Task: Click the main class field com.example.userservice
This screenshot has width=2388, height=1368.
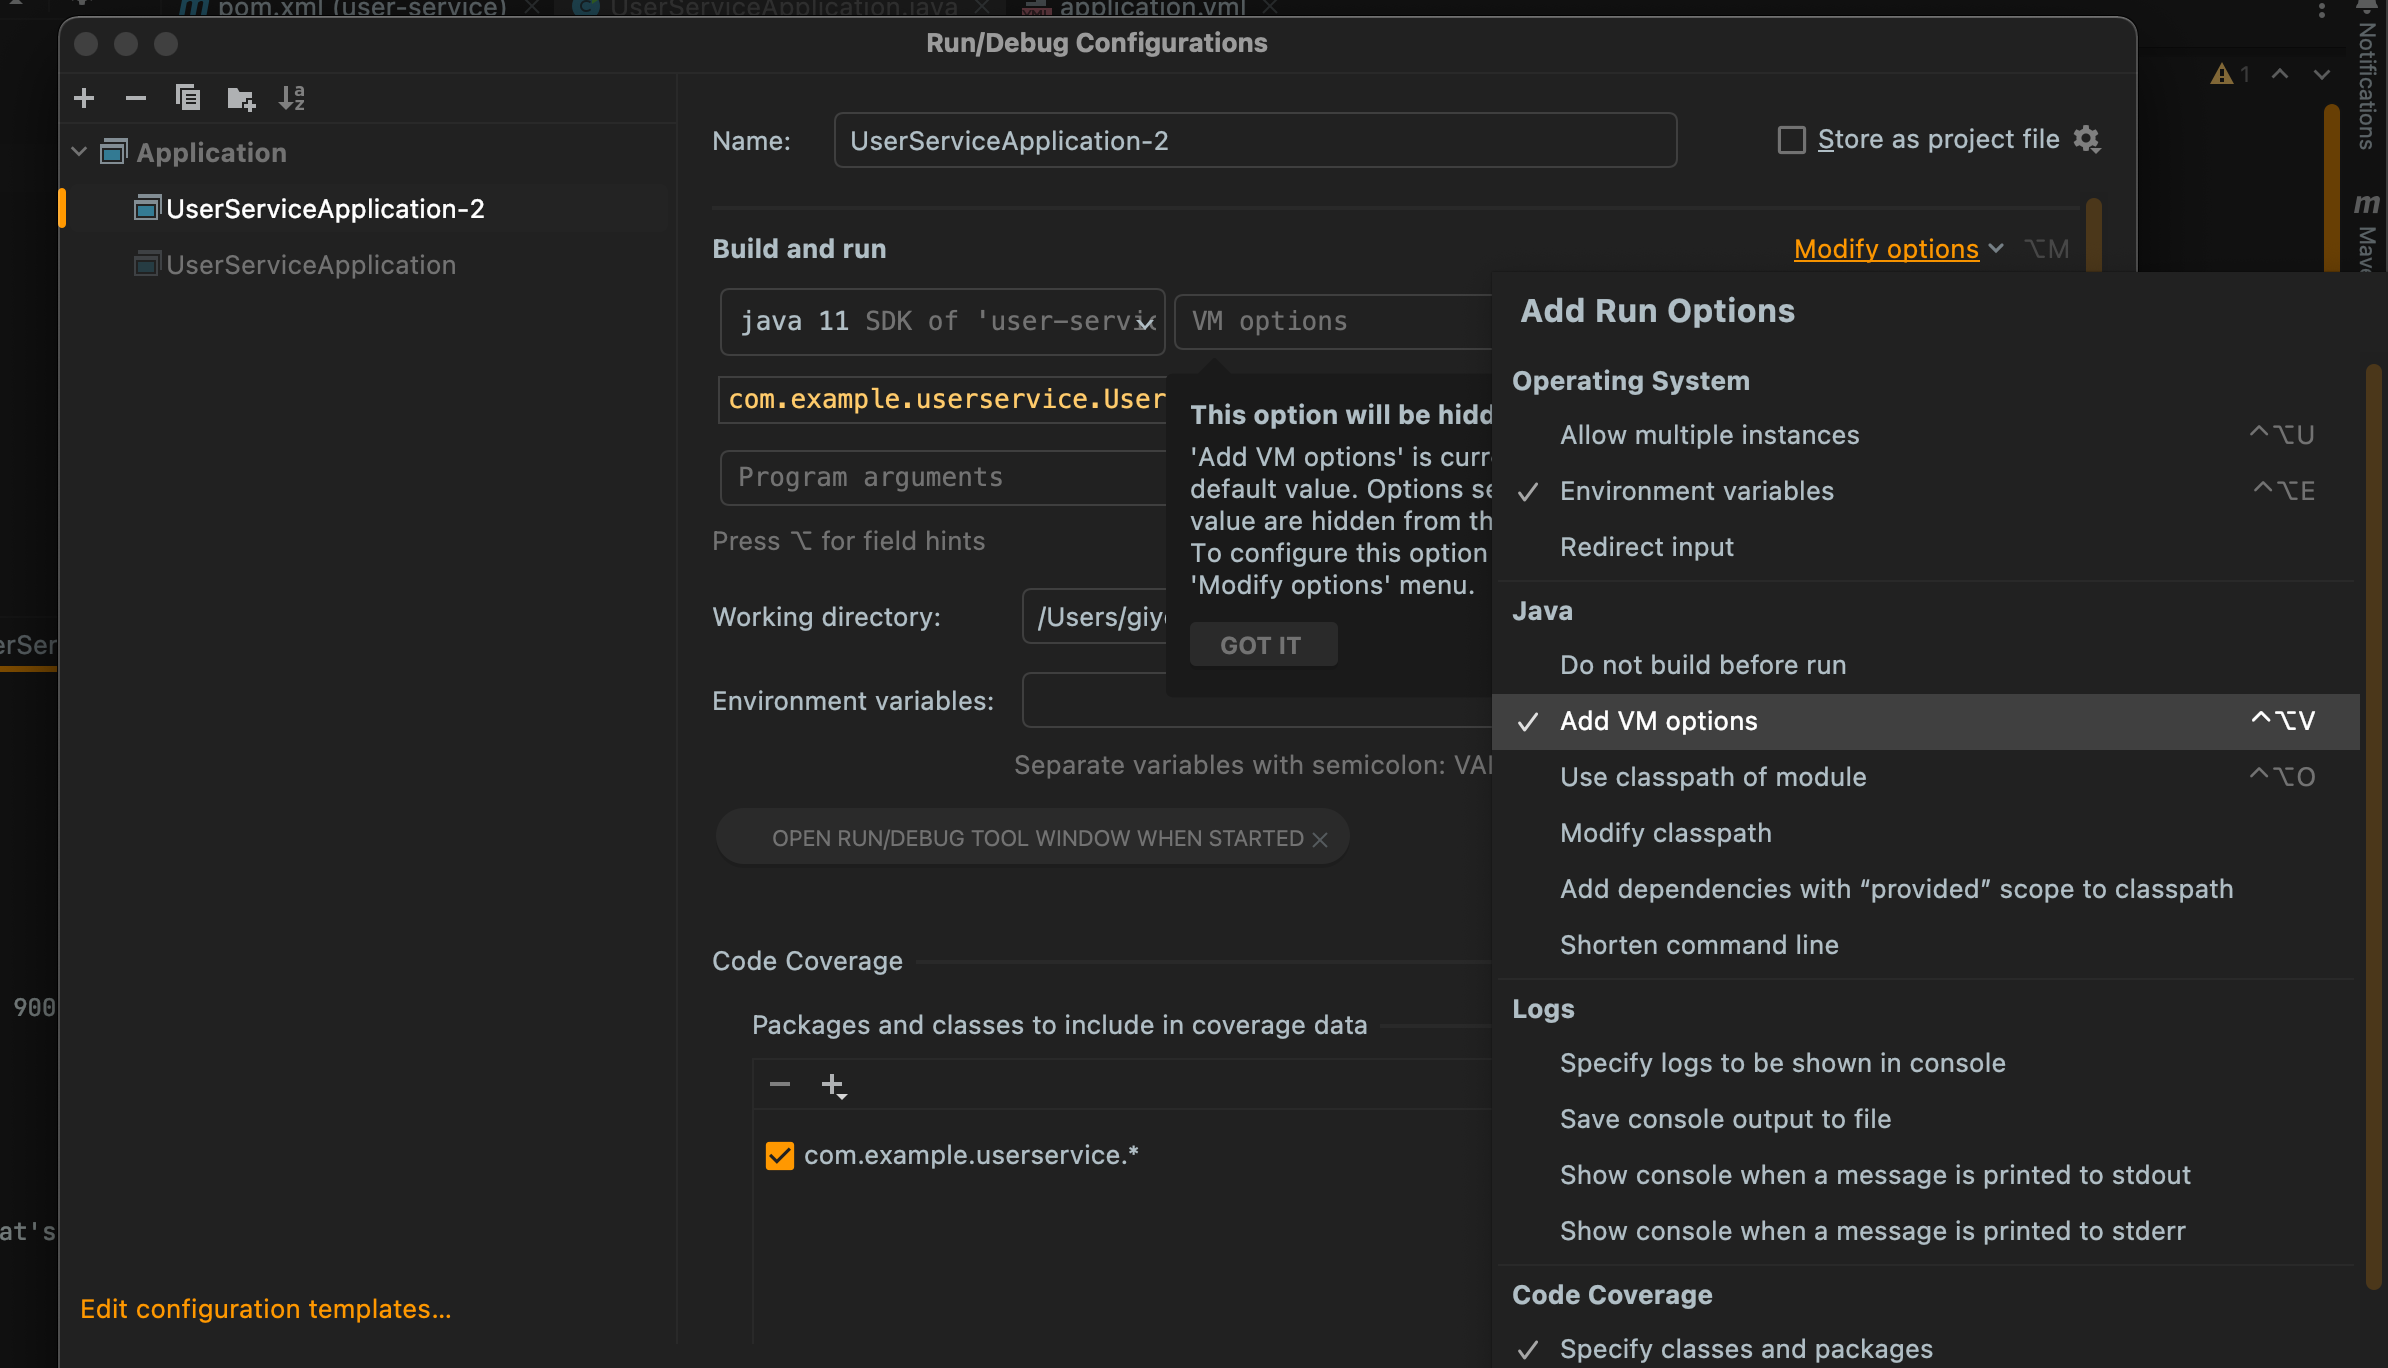Action: point(943,400)
